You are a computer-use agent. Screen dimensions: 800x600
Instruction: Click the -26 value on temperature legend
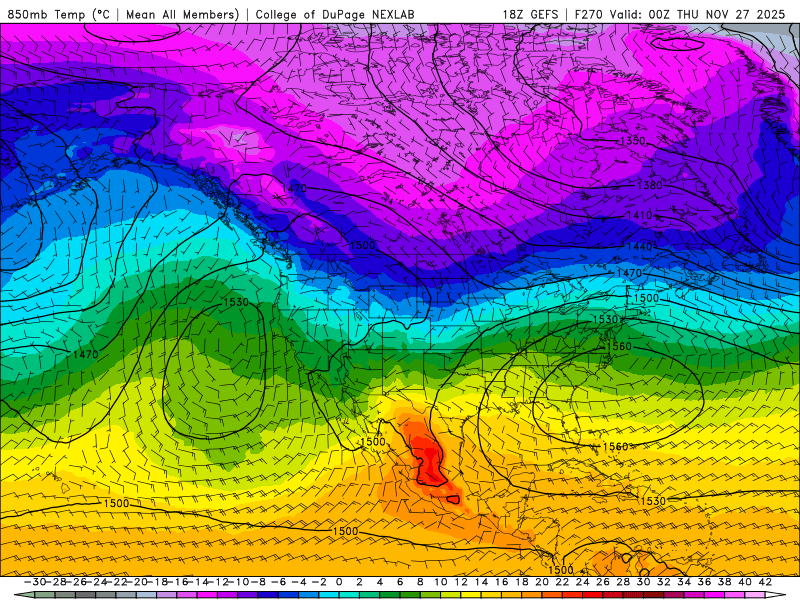(77, 582)
